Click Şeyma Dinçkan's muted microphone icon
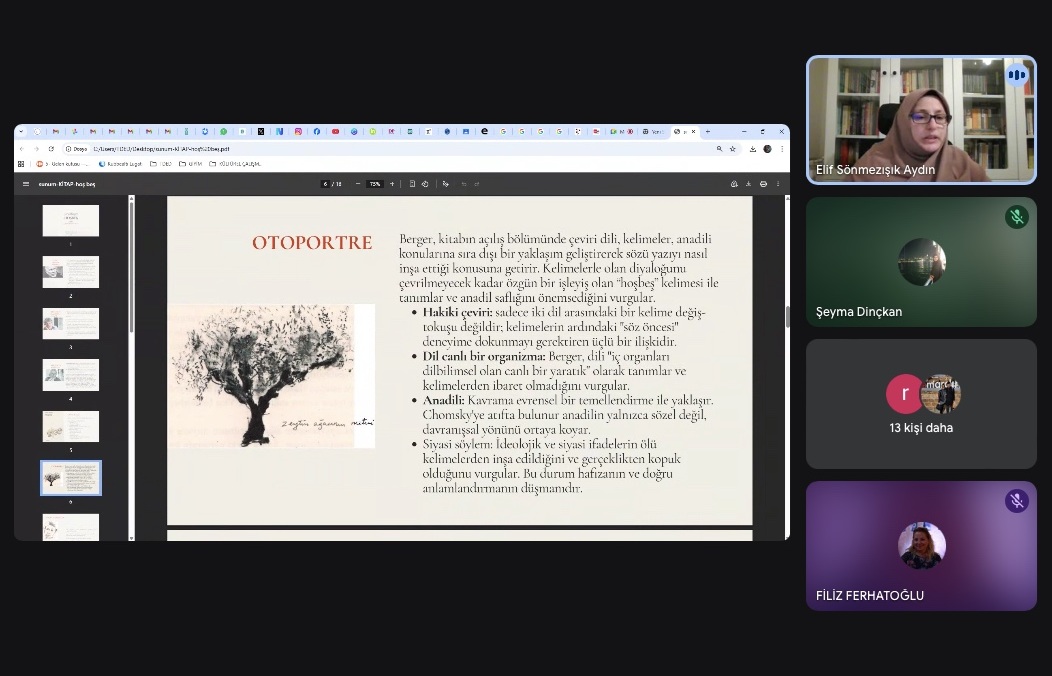Screen dimensions: 1052x676 coord(1016,217)
